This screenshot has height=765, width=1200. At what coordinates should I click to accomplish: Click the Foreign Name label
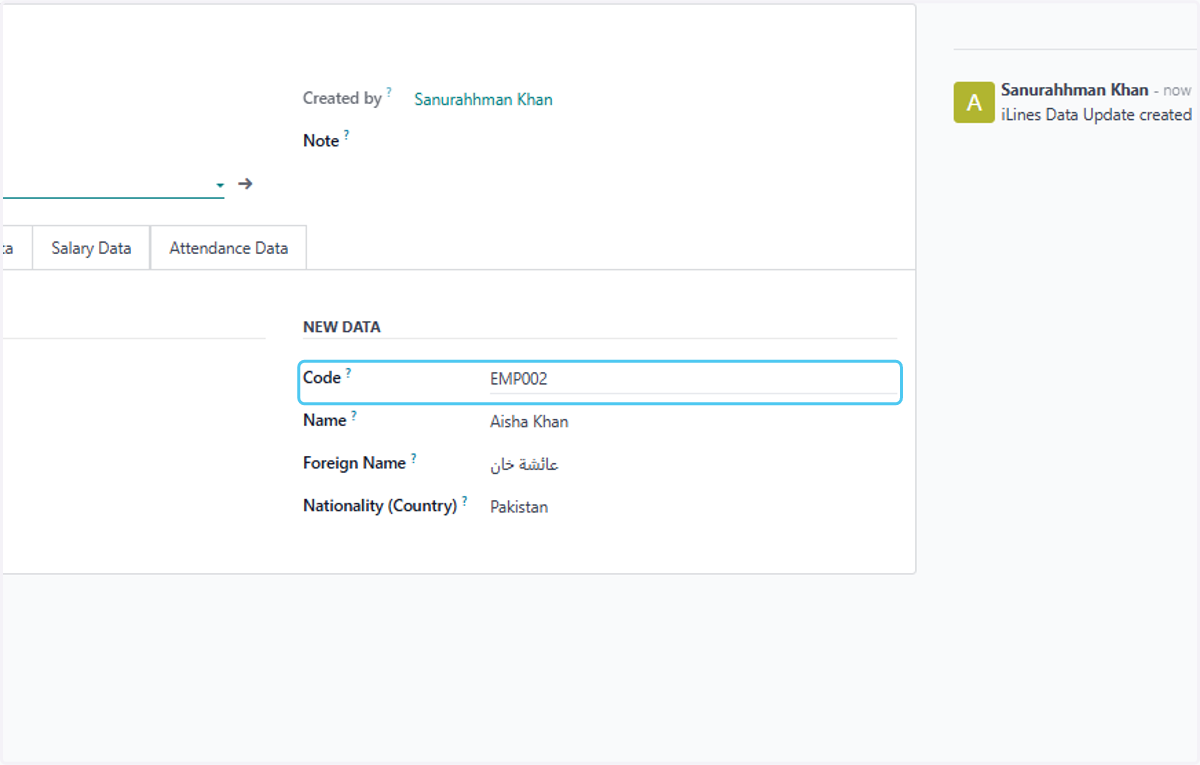tap(354, 463)
